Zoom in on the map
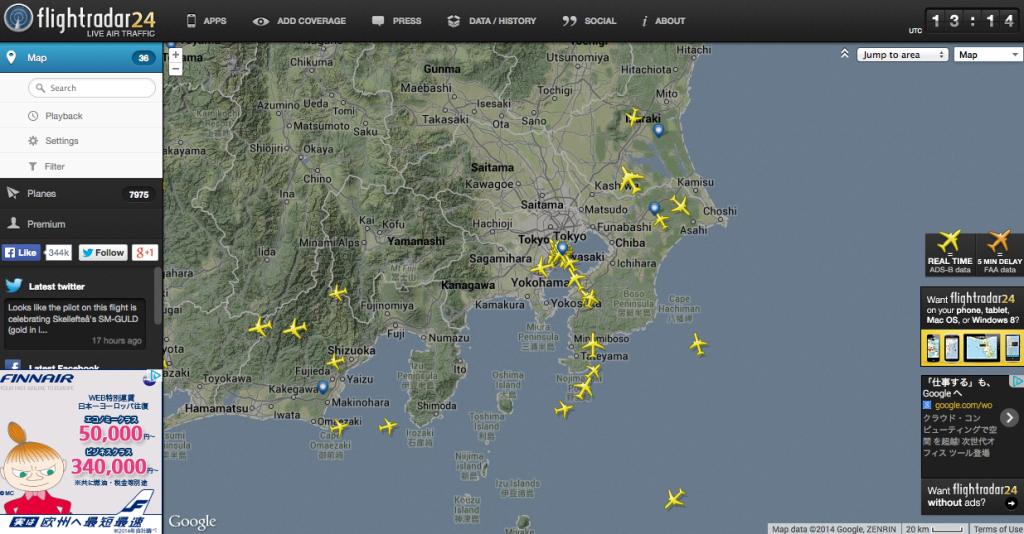The height and width of the screenshot is (534, 1024). click(x=176, y=55)
